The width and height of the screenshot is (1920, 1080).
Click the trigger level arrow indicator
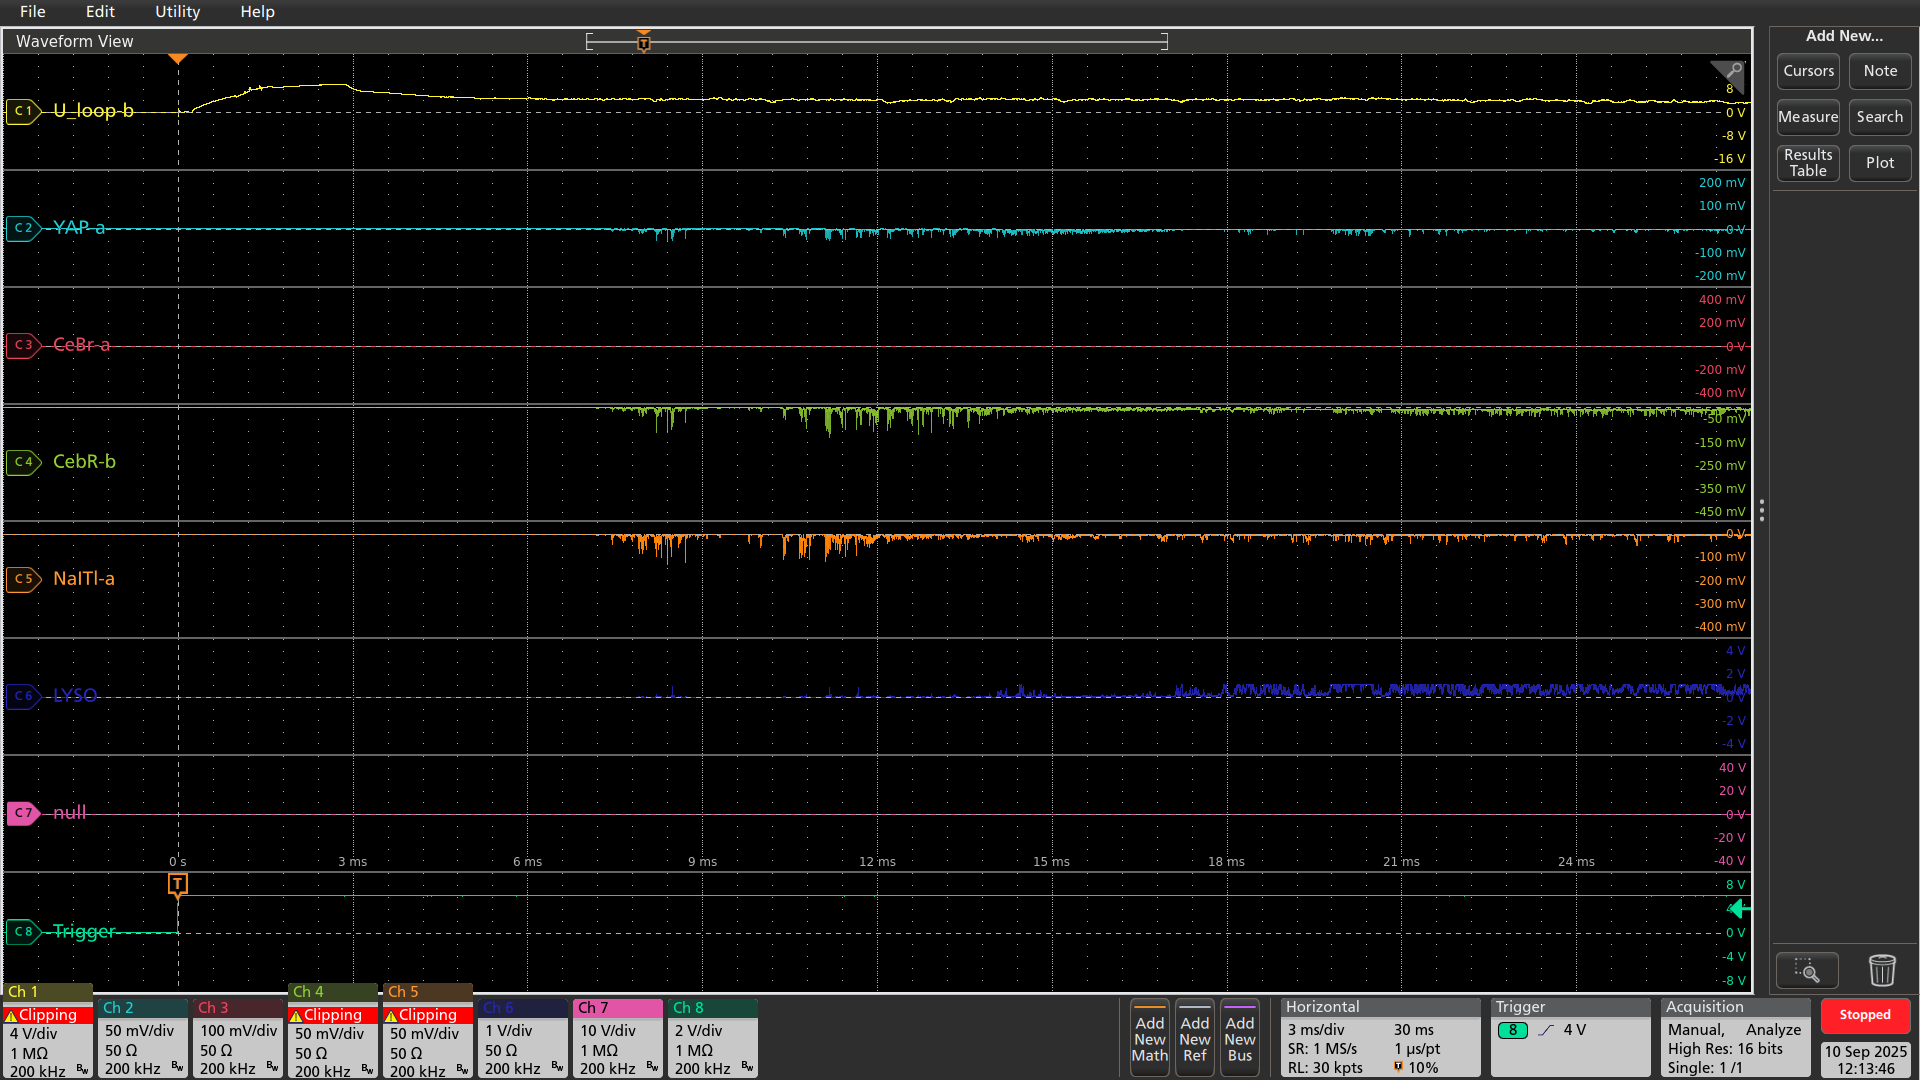click(1739, 908)
